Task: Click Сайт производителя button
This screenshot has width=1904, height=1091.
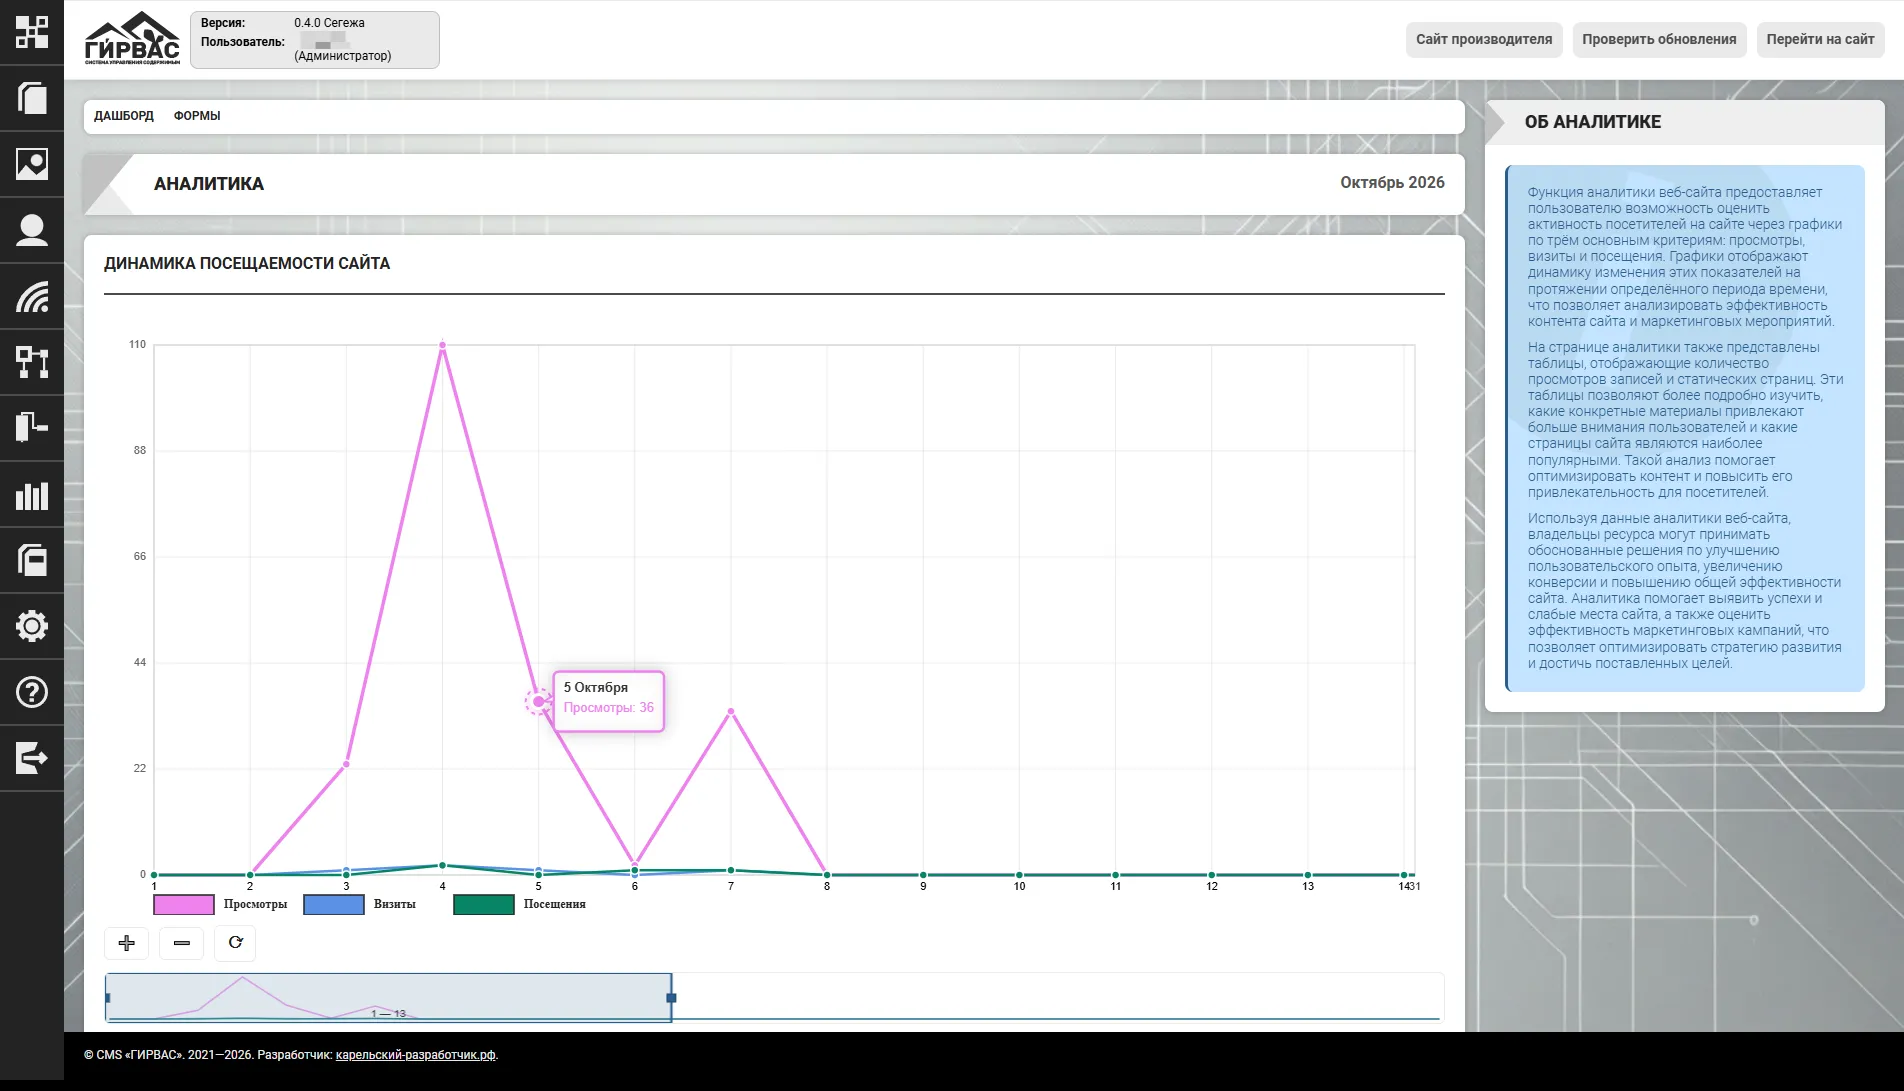Action: [1484, 40]
